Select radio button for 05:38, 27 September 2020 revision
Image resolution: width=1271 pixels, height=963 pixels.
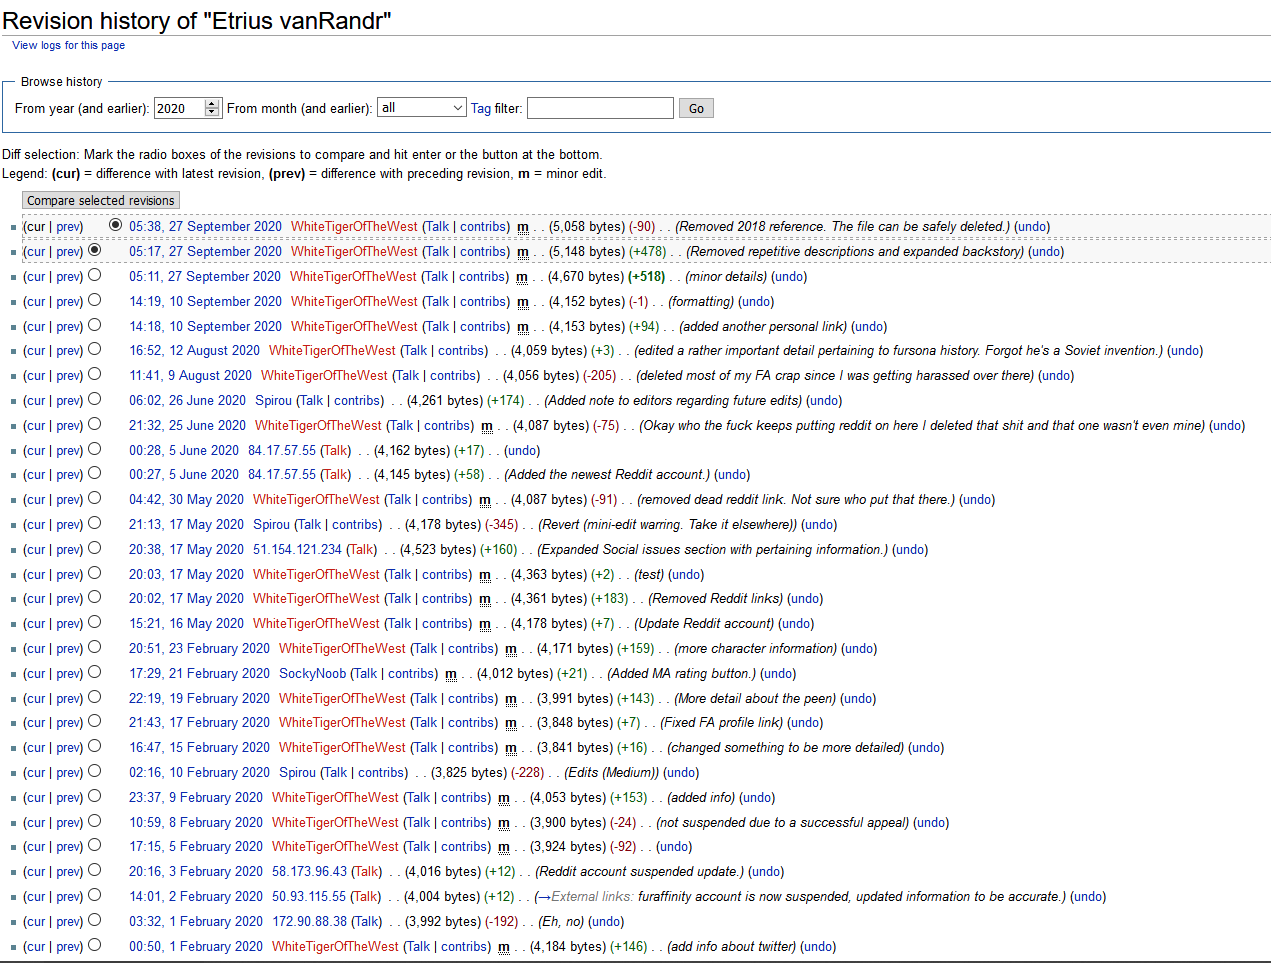tap(116, 225)
